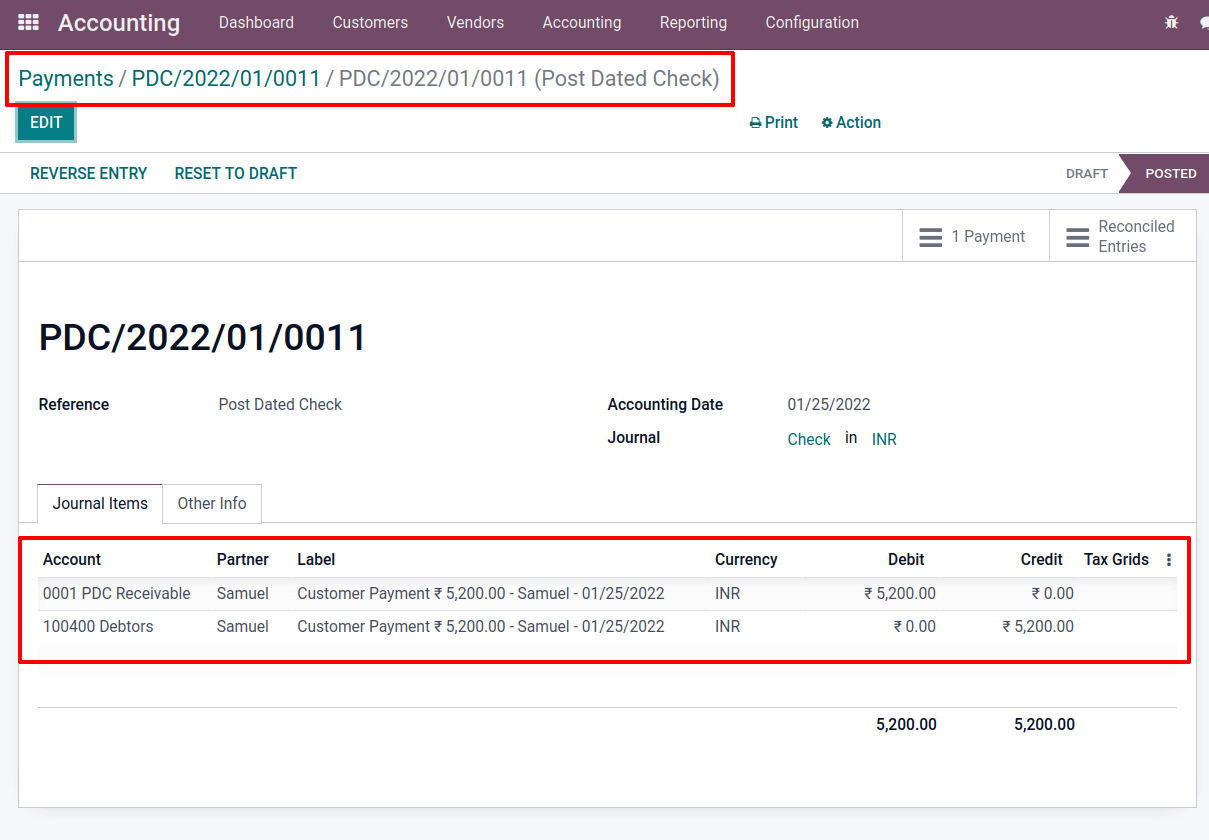Open the Reporting menu
This screenshot has width=1209, height=840.
click(x=693, y=22)
